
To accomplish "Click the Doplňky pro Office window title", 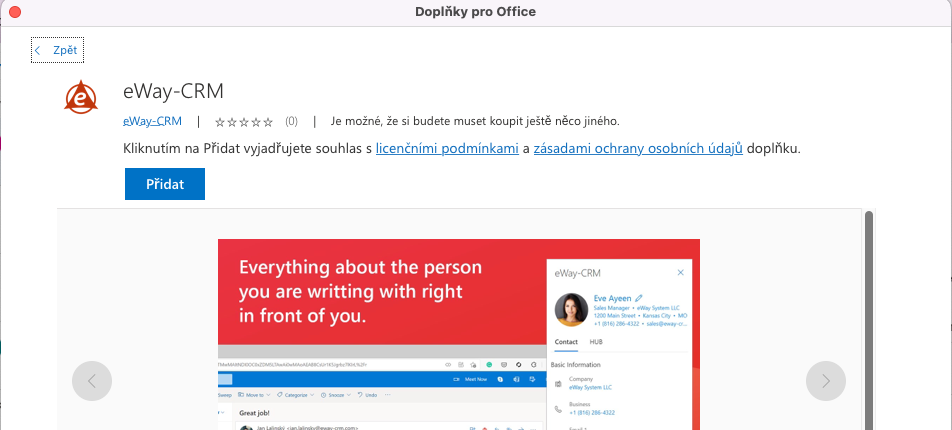I will (x=475, y=12).
